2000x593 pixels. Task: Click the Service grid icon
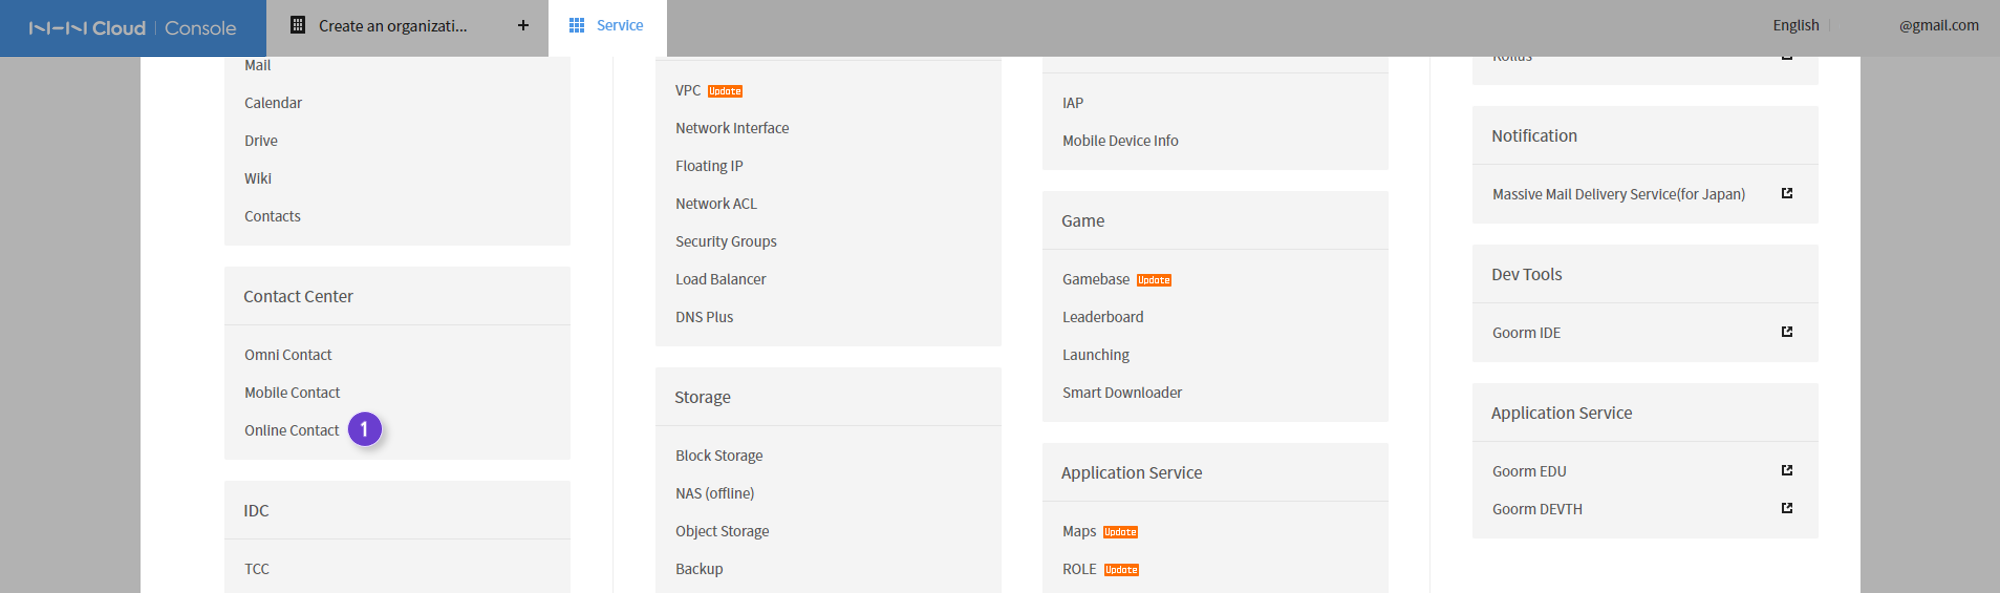pos(577,25)
